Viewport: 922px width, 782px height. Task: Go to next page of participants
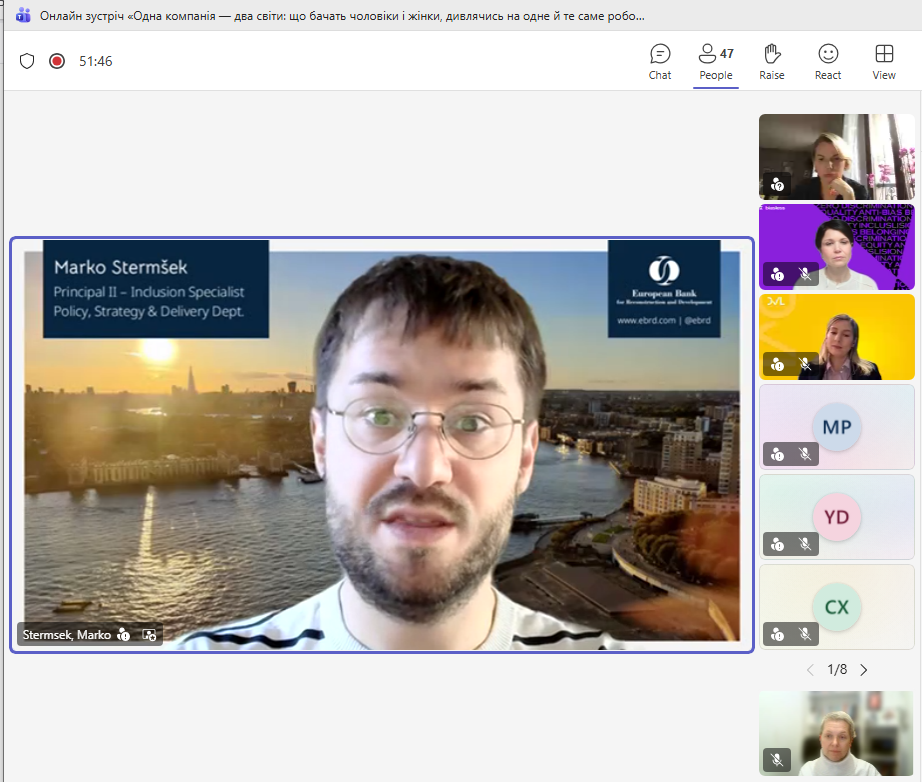click(864, 670)
